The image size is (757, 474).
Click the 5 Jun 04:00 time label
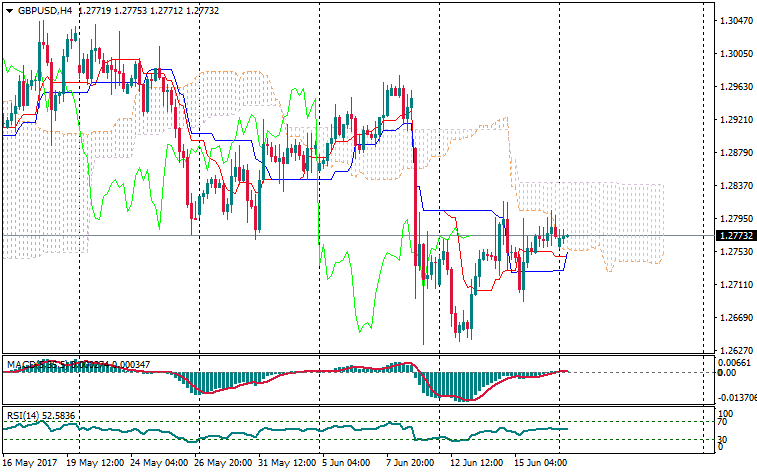[x=346, y=464]
